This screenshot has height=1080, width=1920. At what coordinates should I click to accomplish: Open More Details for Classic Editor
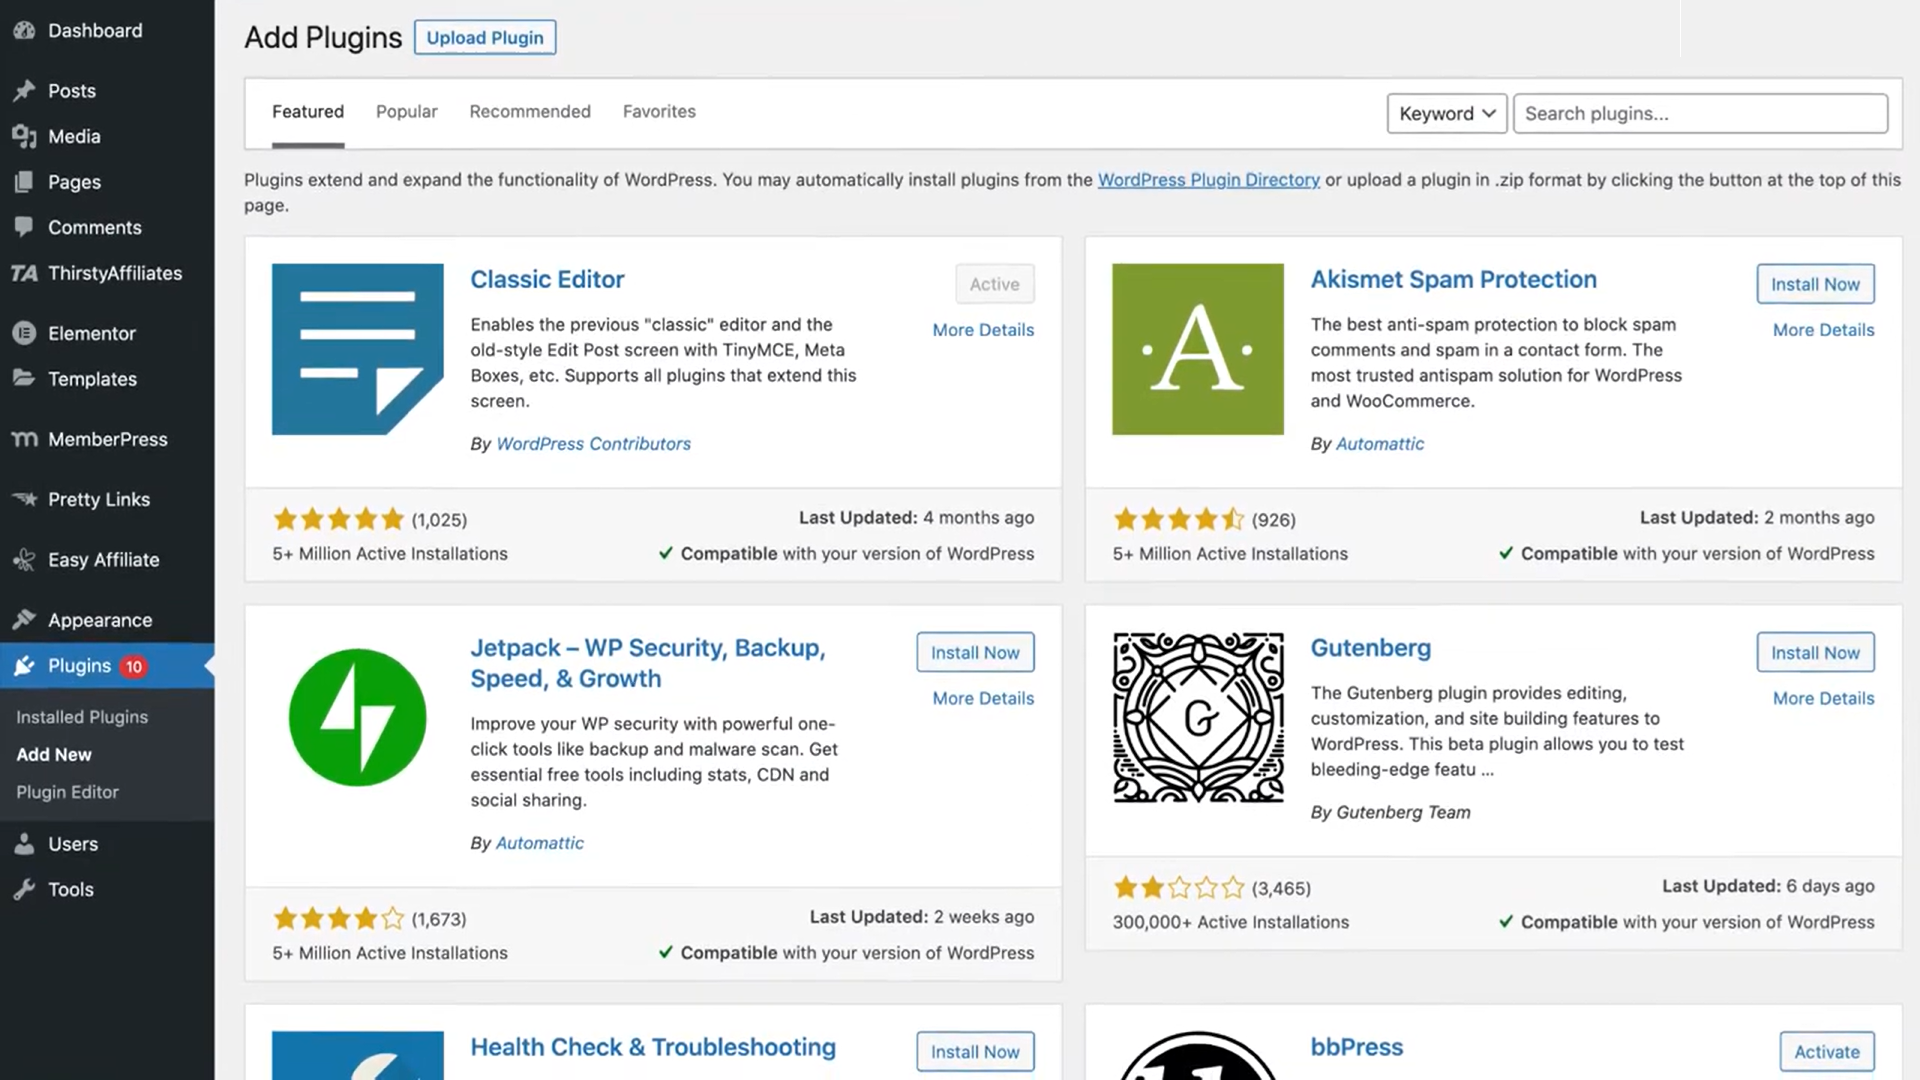[983, 330]
